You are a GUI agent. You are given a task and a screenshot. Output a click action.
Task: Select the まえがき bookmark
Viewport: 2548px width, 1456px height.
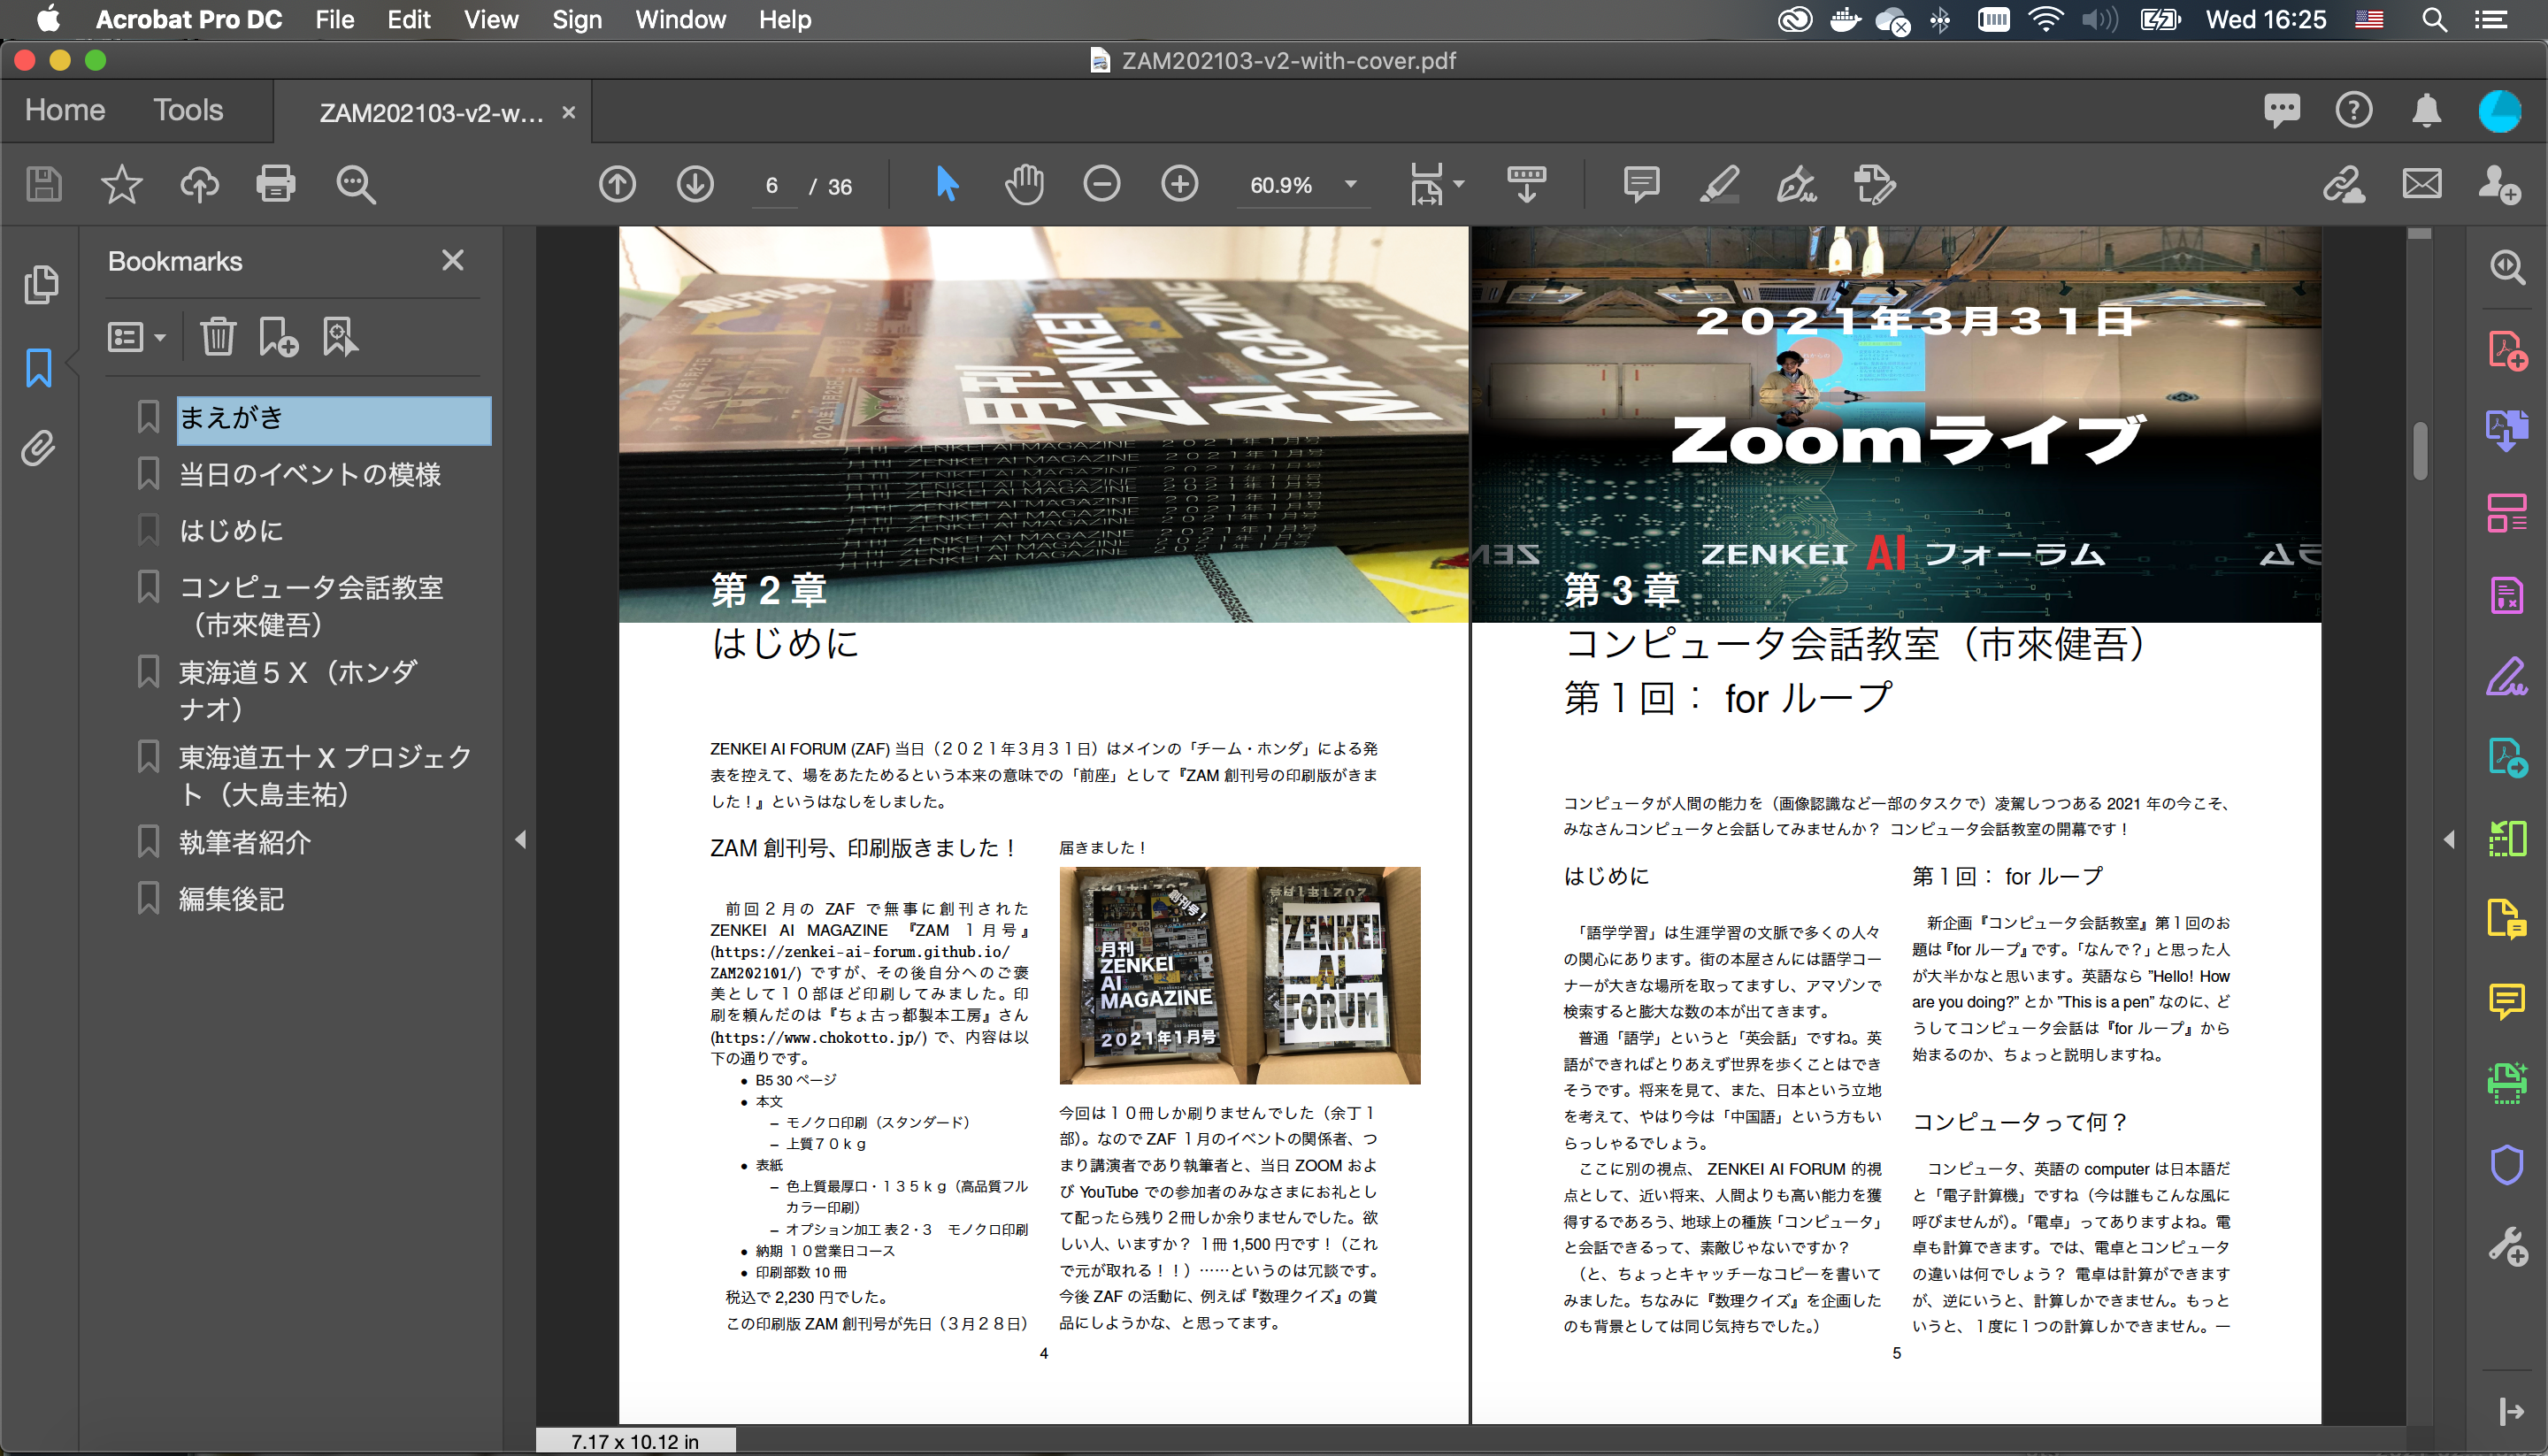click(x=334, y=420)
